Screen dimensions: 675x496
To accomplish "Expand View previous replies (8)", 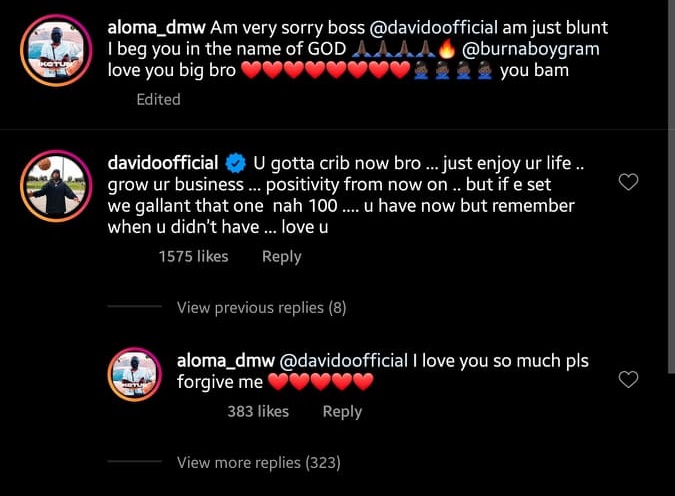I will [261, 307].
